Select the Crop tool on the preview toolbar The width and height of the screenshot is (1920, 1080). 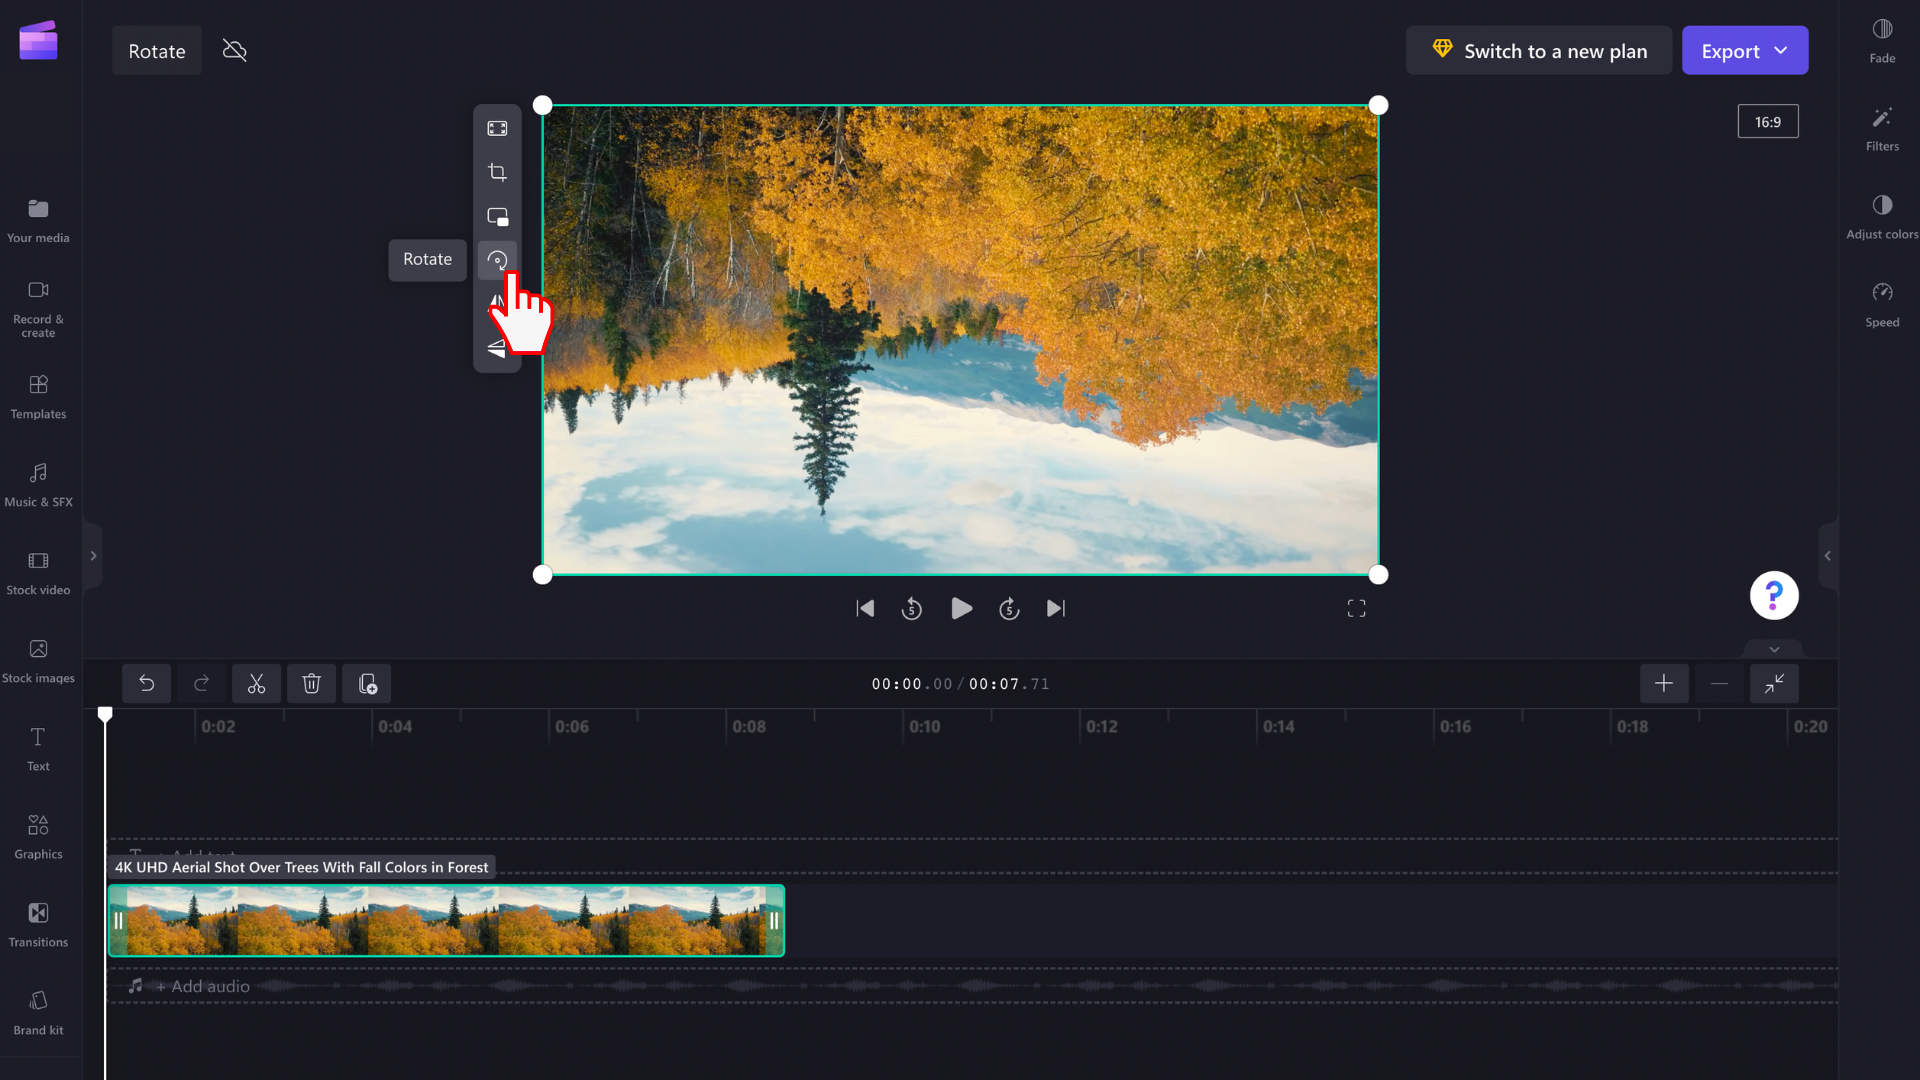(497, 172)
